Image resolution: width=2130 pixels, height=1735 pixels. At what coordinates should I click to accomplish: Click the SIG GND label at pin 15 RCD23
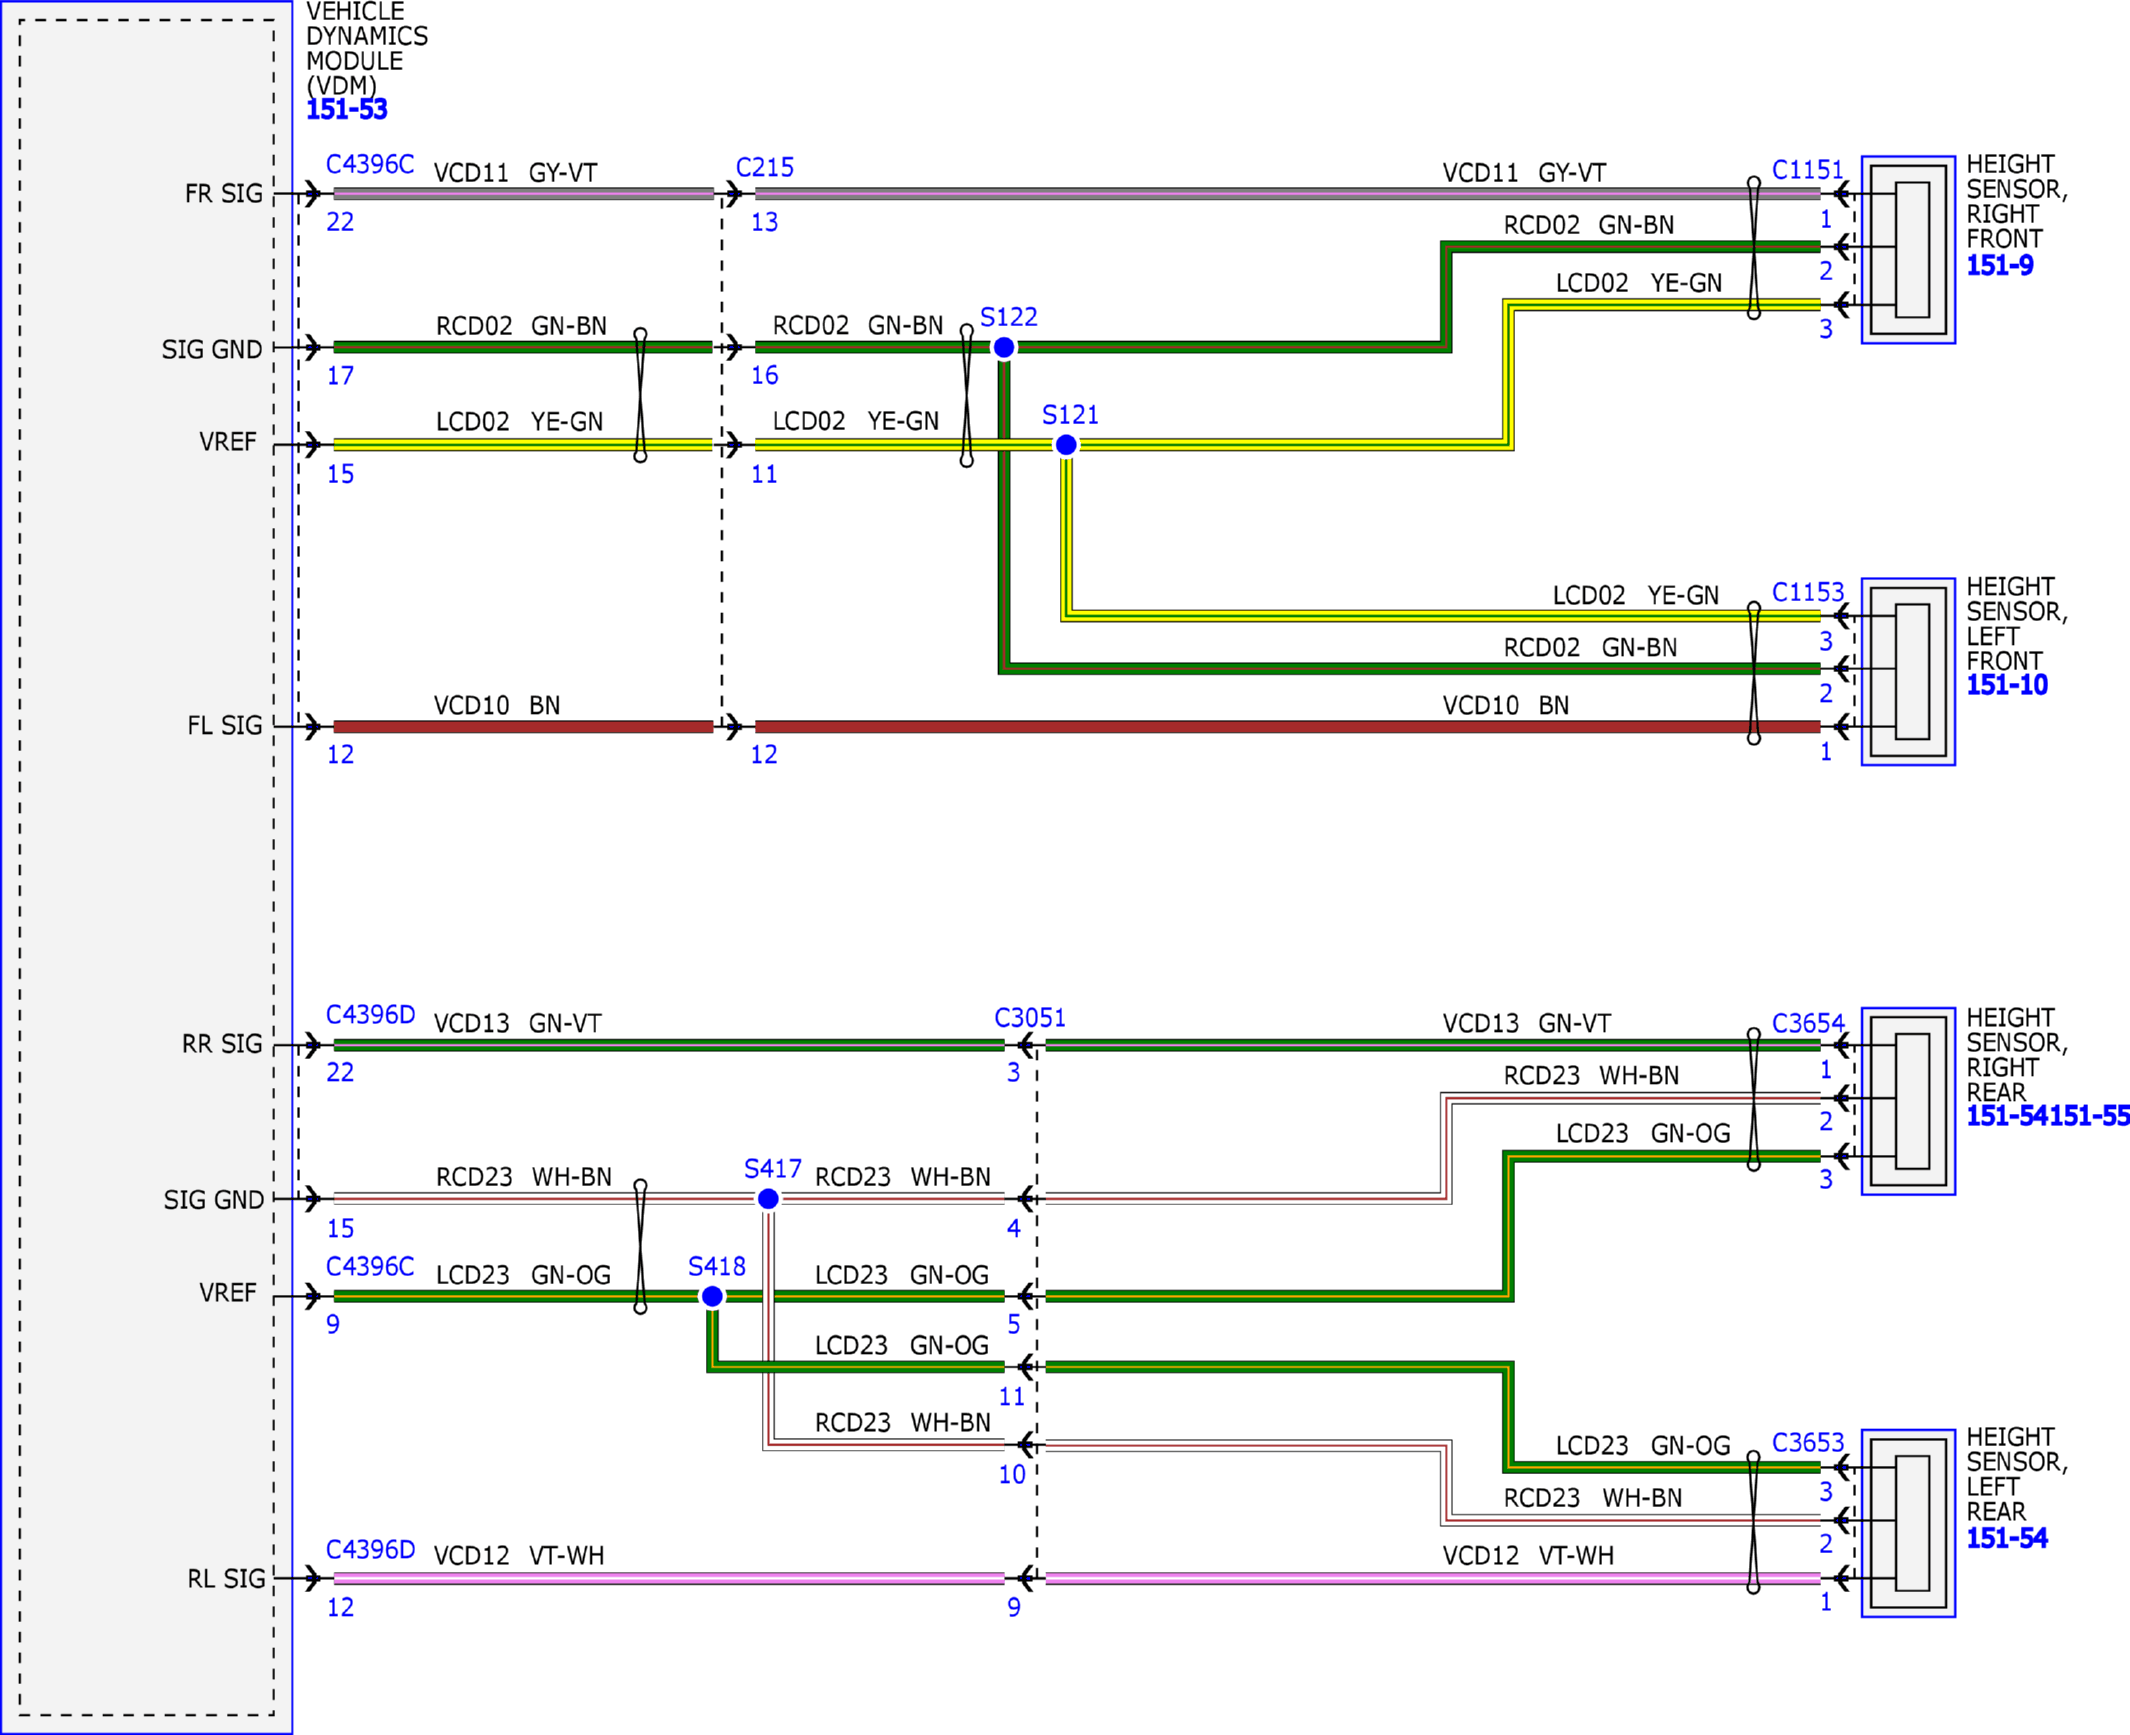(x=214, y=1201)
